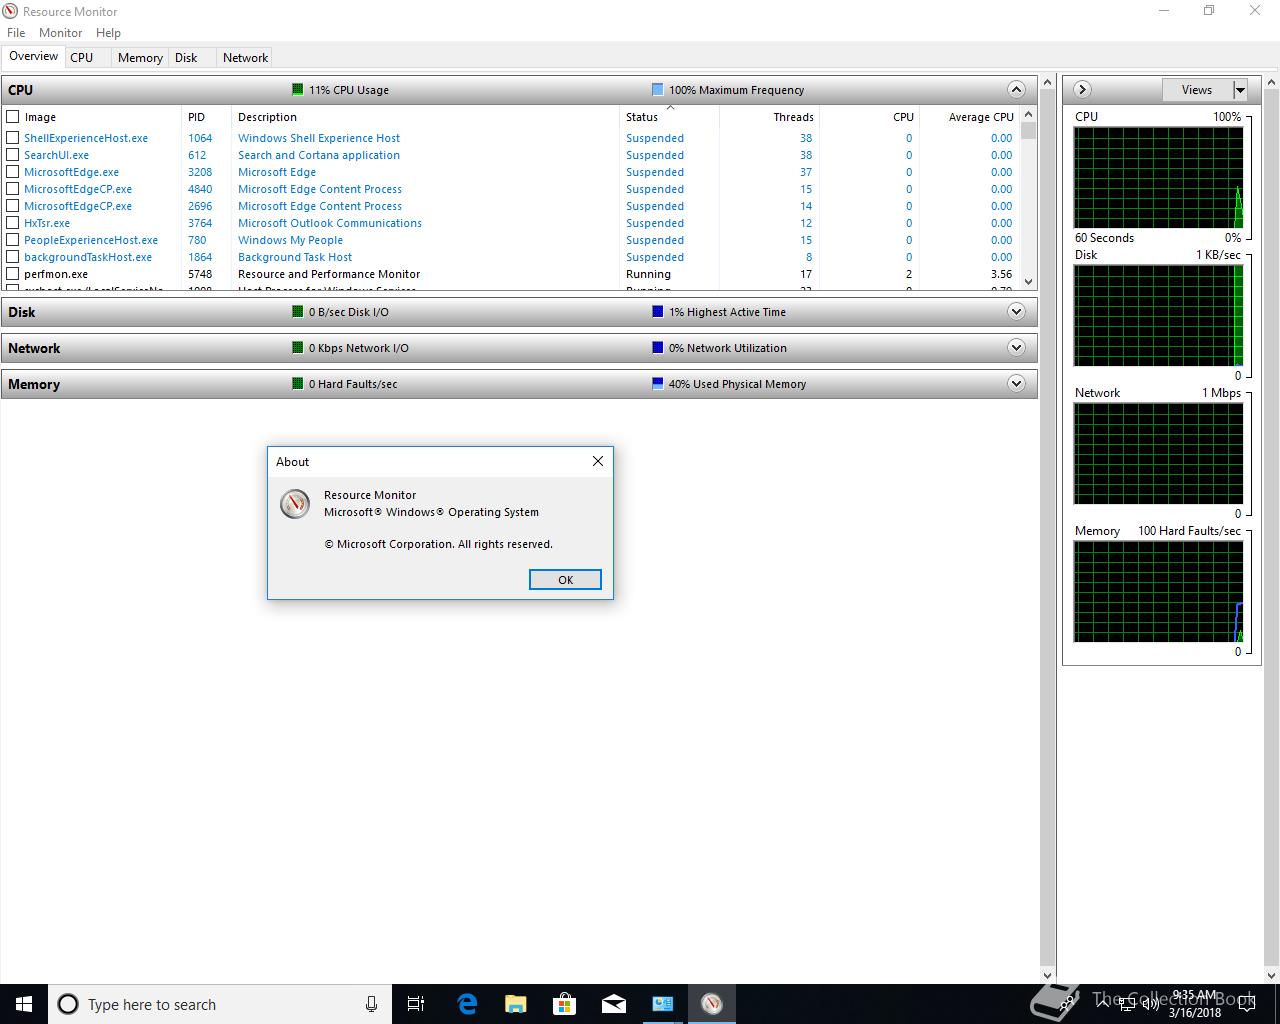The width and height of the screenshot is (1280, 1024).
Task: Tick checkbox for SearchUI.exe
Action: (x=13, y=155)
